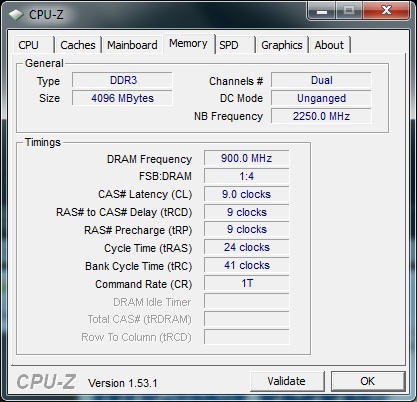Click the maximize button in title bar

(x=349, y=10)
